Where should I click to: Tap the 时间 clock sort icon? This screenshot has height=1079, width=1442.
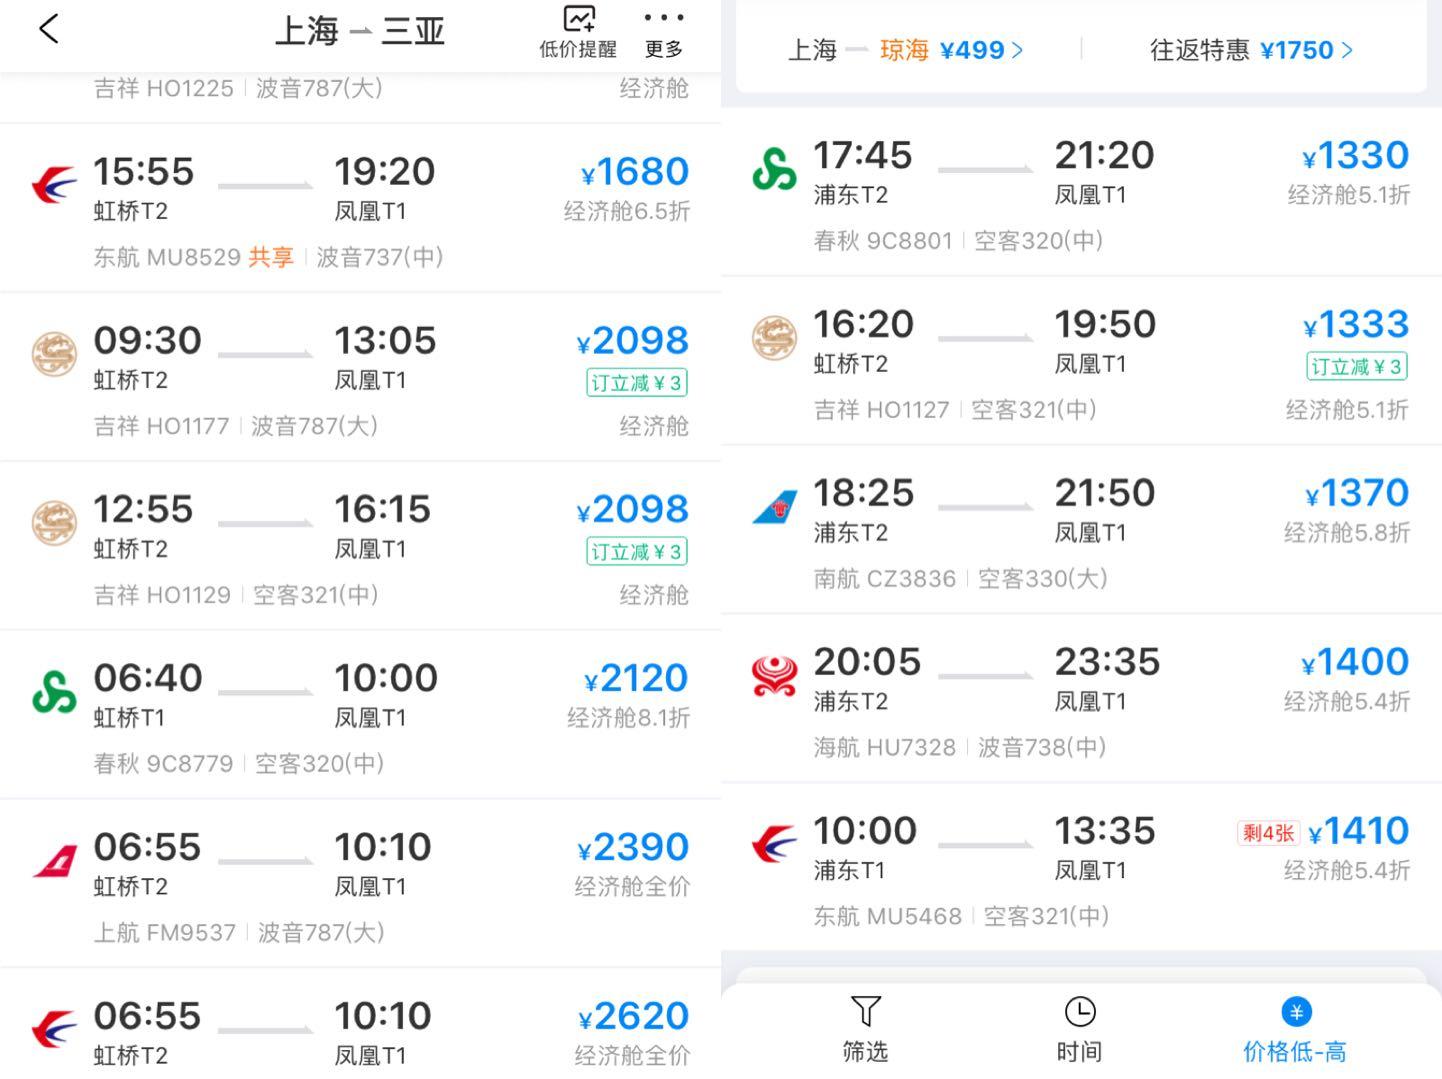[x=1079, y=1012]
